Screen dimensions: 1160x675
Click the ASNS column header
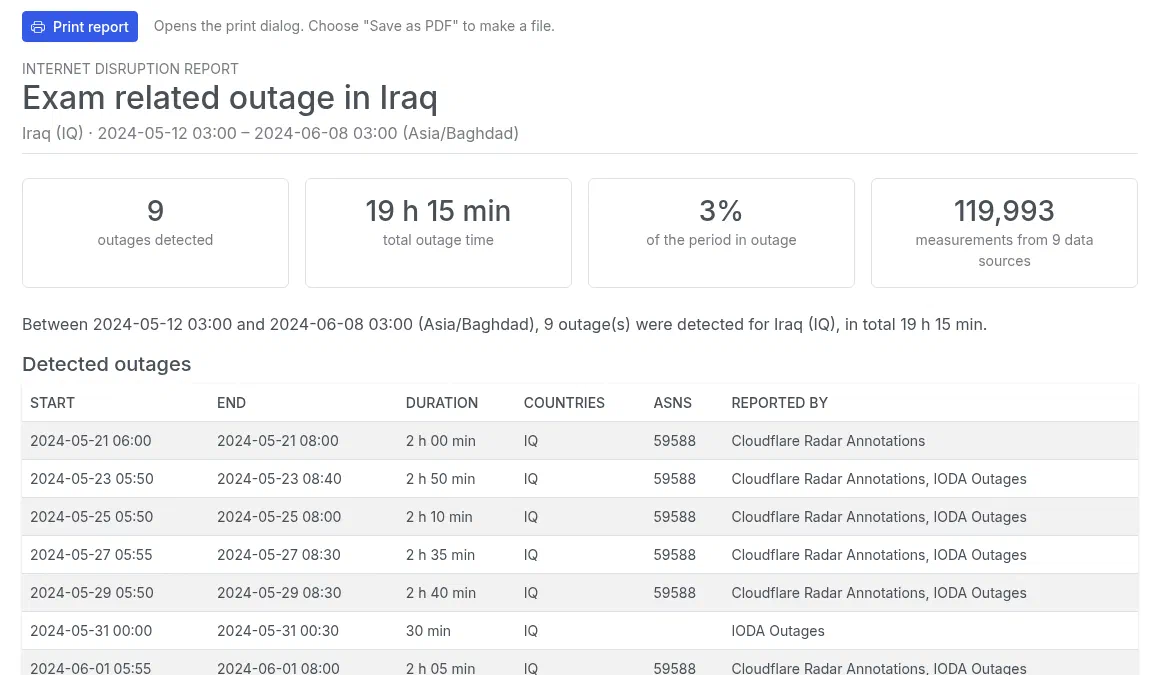point(672,403)
